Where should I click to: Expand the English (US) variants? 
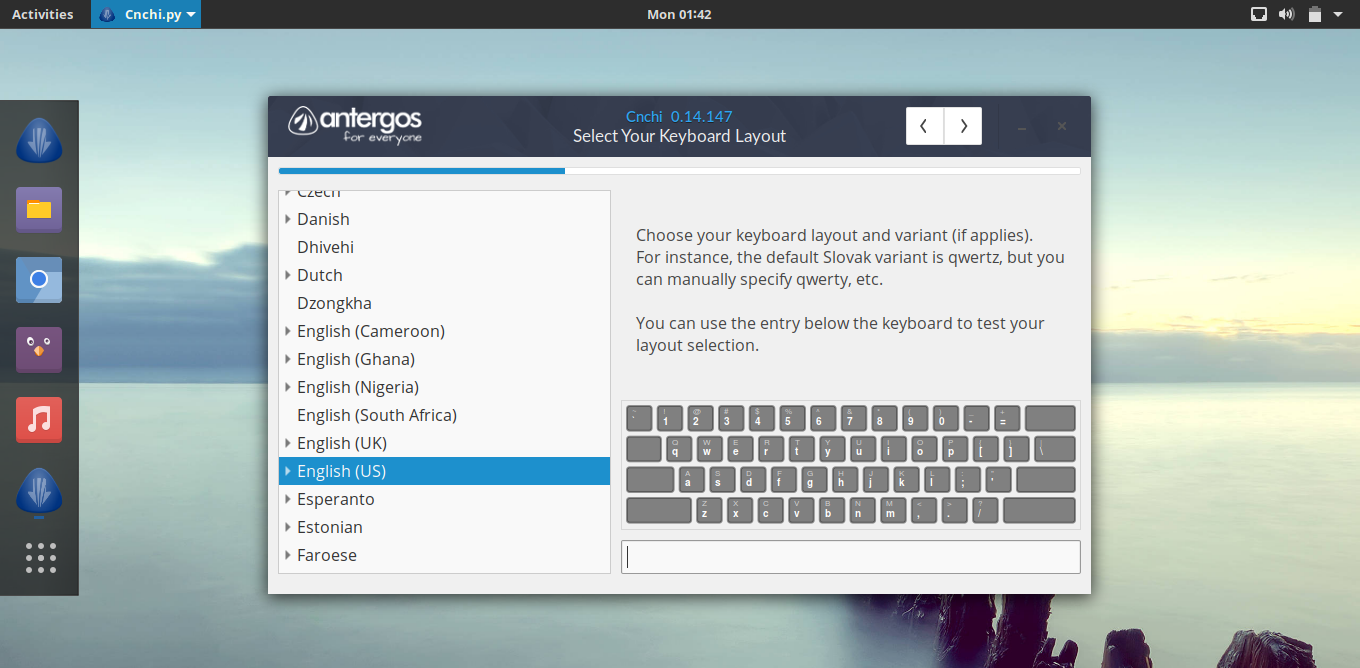(x=288, y=471)
